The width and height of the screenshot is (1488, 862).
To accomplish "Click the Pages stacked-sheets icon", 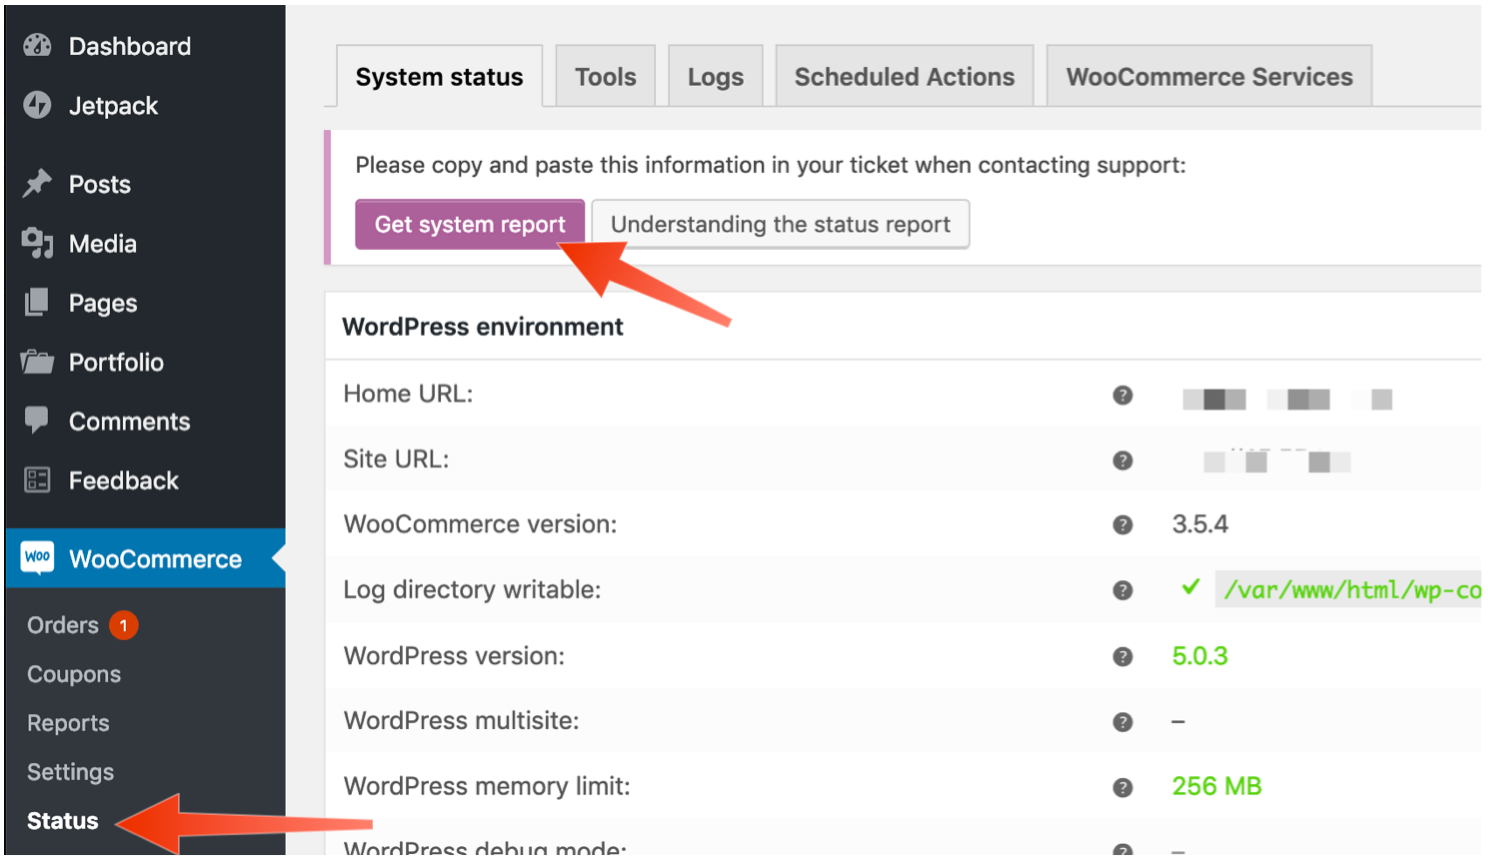I will point(37,302).
